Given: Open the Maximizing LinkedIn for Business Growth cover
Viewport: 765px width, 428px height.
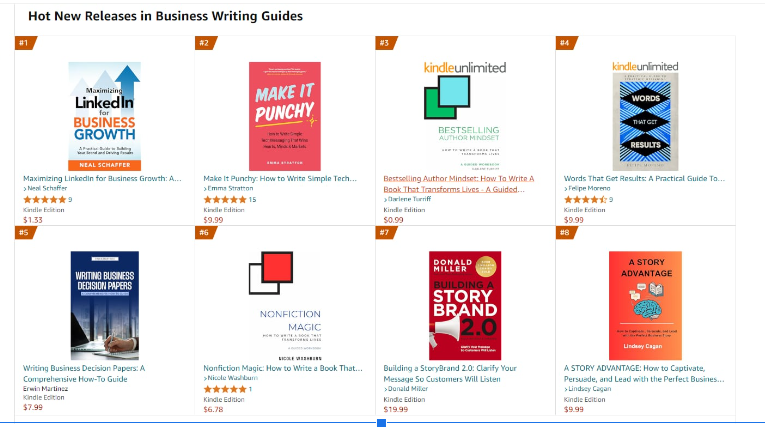Looking at the screenshot, I should (x=104, y=113).
